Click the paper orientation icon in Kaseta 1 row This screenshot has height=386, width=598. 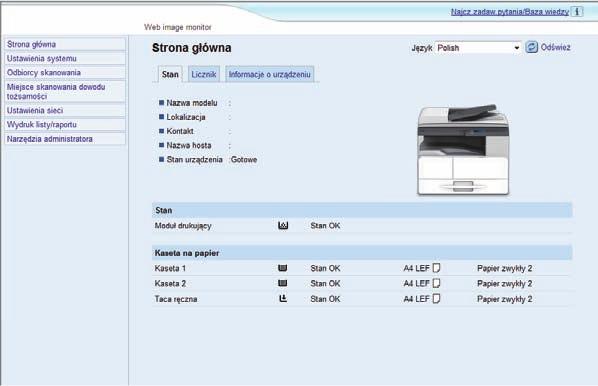pos(436,268)
